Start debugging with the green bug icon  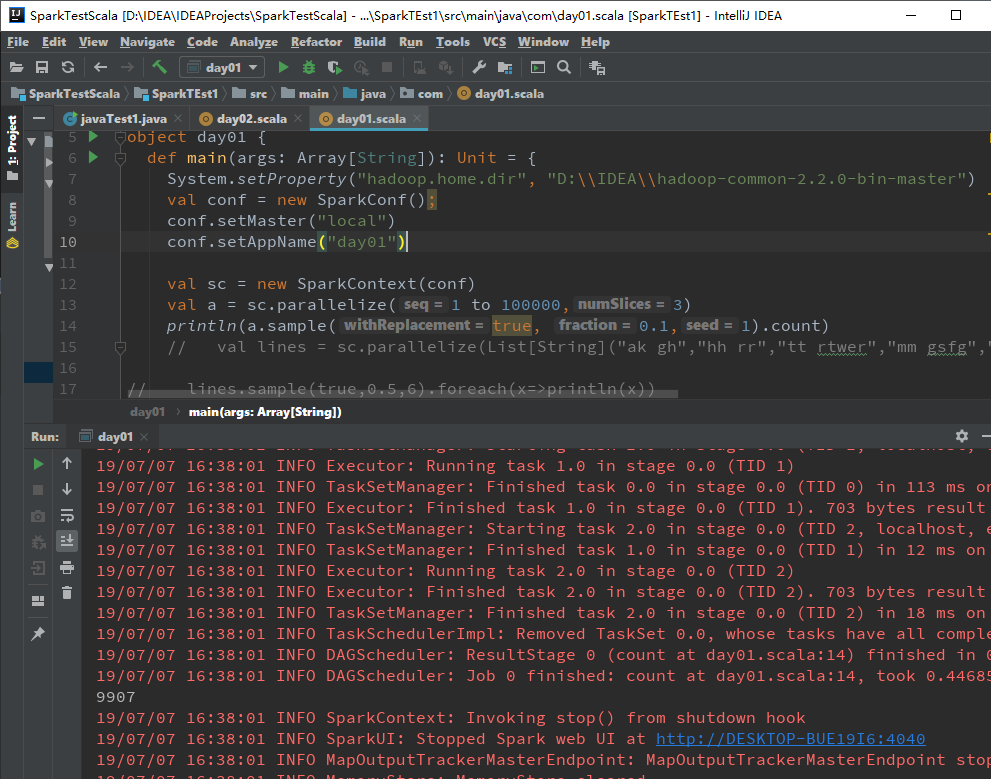(309, 68)
